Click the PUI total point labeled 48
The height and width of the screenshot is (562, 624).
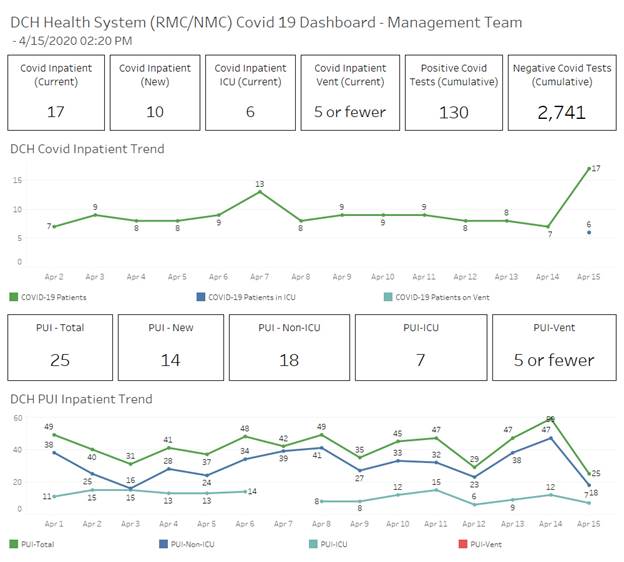click(x=245, y=437)
